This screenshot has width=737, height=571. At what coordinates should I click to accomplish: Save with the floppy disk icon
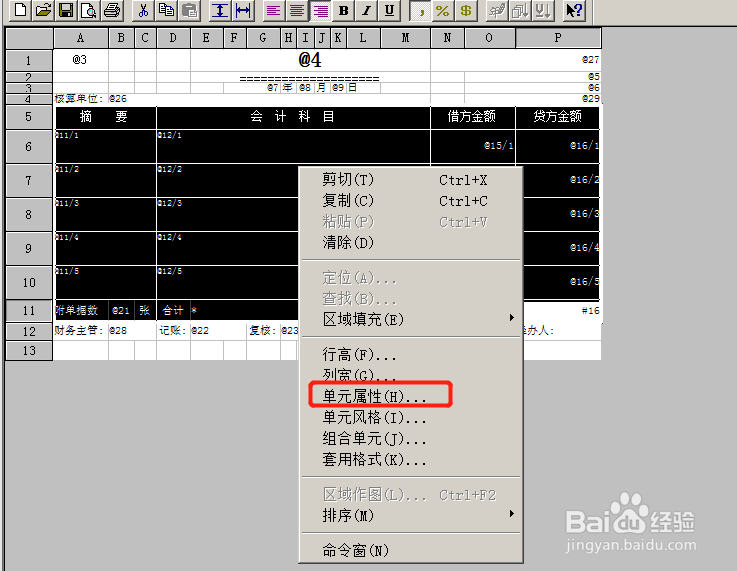pos(66,10)
